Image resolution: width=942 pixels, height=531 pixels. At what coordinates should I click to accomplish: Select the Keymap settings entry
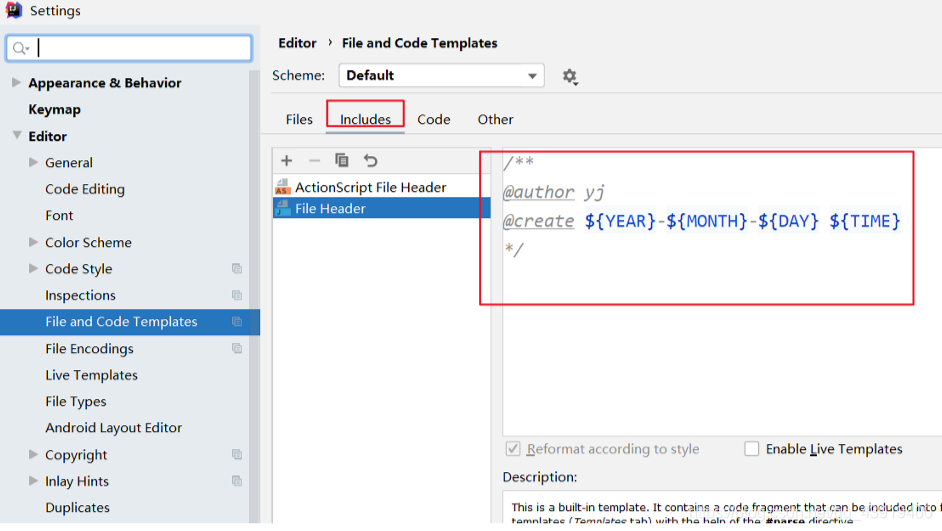tap(55, 109)
